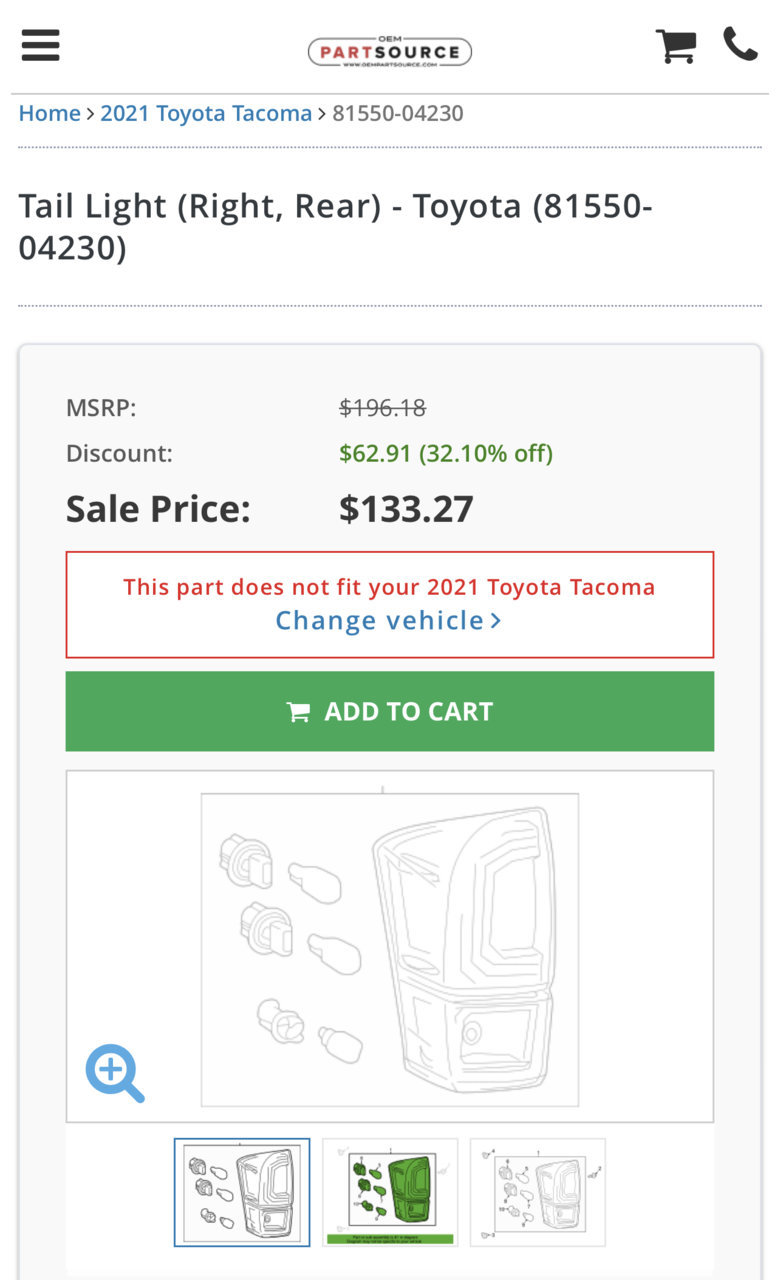780x1280 pixels.
Task: Click the magnifying glass zoom icon
Action: tap(115, 1073)
